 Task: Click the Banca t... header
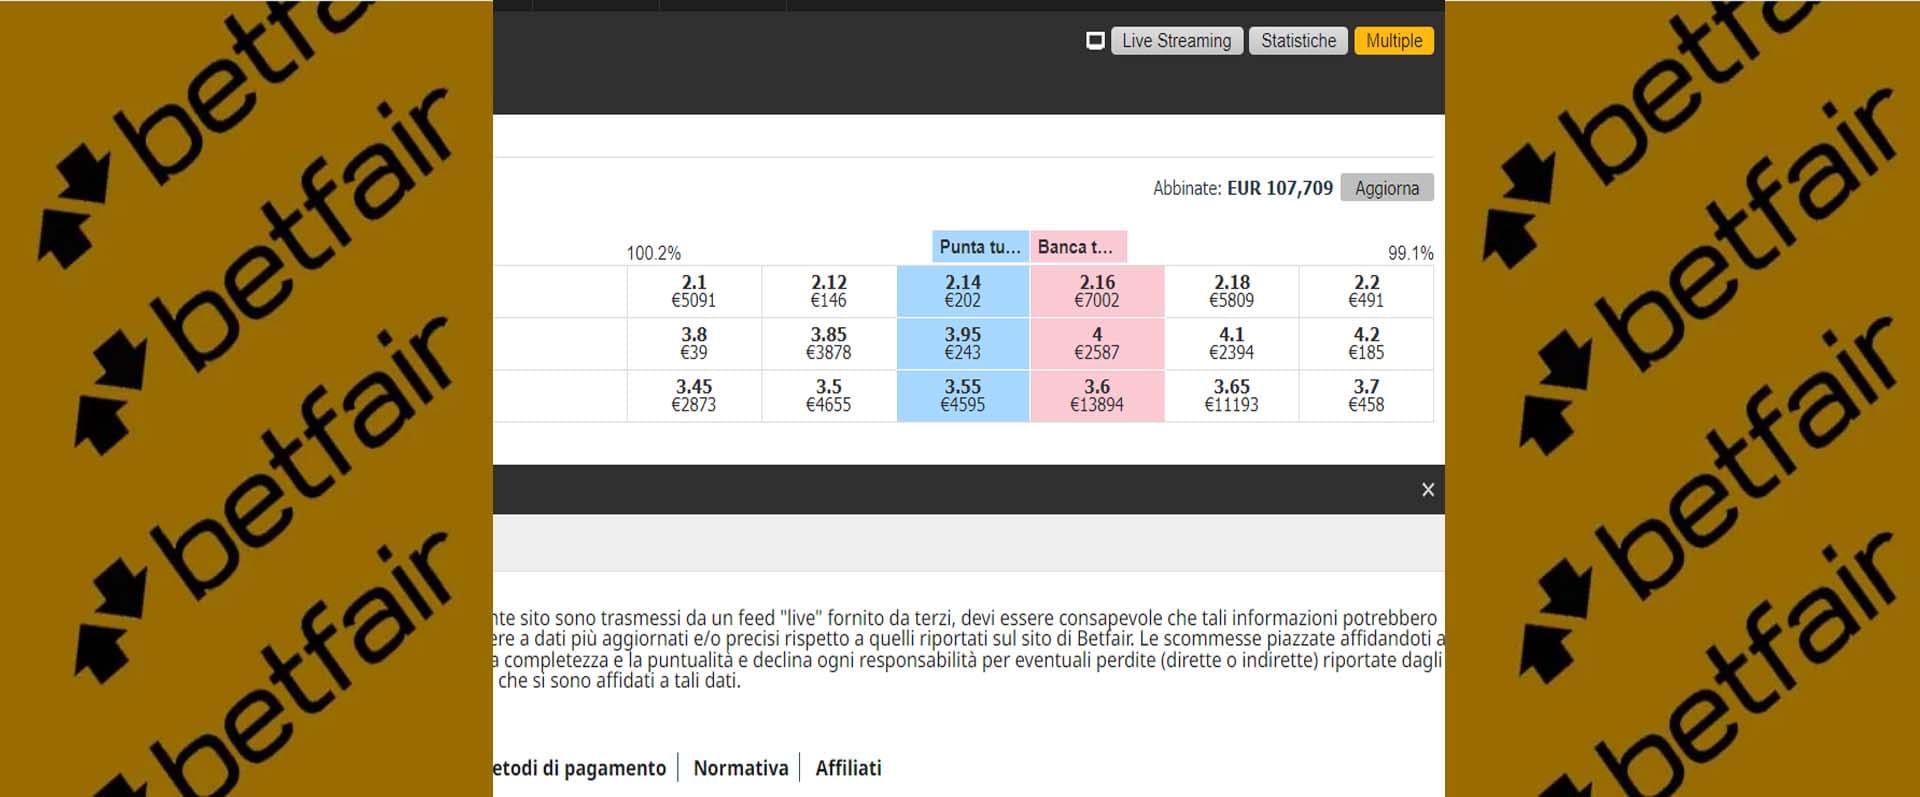(x=1078, y=247)
